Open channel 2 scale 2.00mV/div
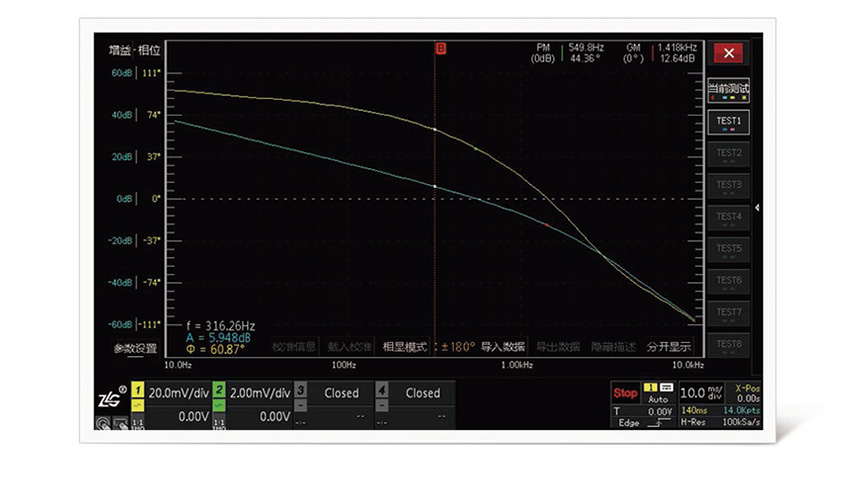The width and height of the screenshot is (850, 480). [260, 393]
